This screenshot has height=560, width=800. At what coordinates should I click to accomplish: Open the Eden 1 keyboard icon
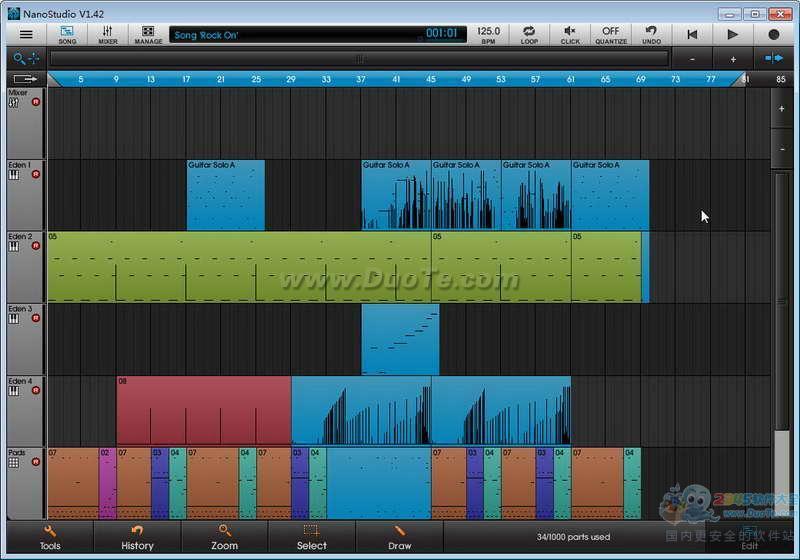[x=14, y=175]
